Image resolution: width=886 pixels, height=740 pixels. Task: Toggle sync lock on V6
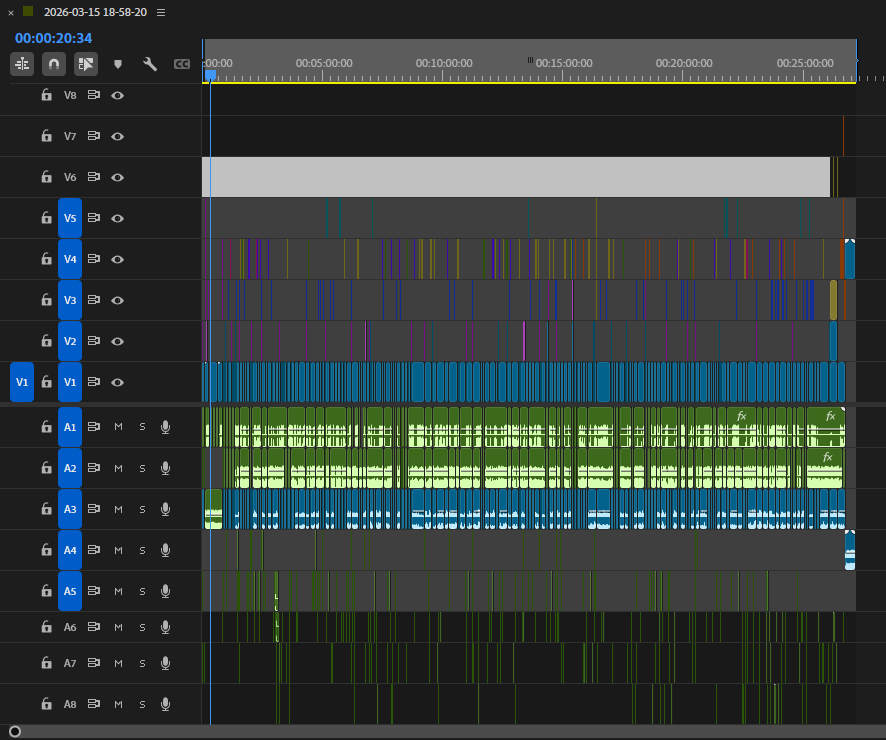click(94, 177)
